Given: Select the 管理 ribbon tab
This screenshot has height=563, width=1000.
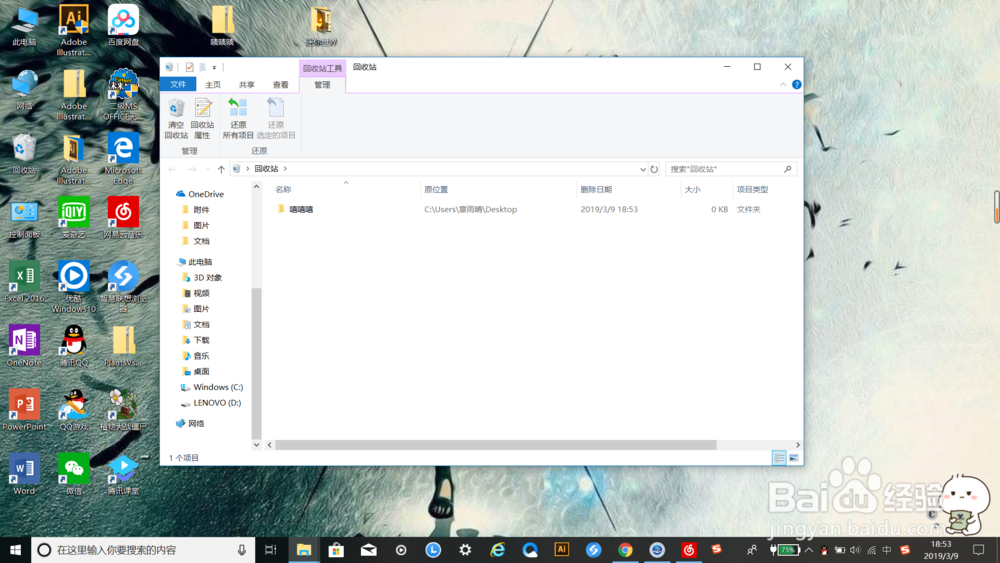Looking at the screenshot, I should [x=322, y=85].
